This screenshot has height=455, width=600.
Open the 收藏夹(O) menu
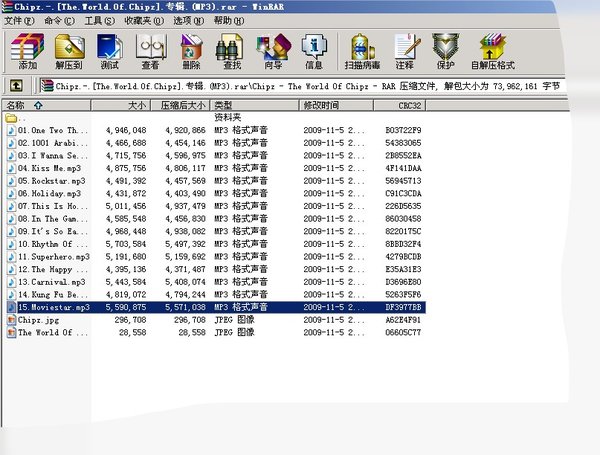tap(144, 21)
